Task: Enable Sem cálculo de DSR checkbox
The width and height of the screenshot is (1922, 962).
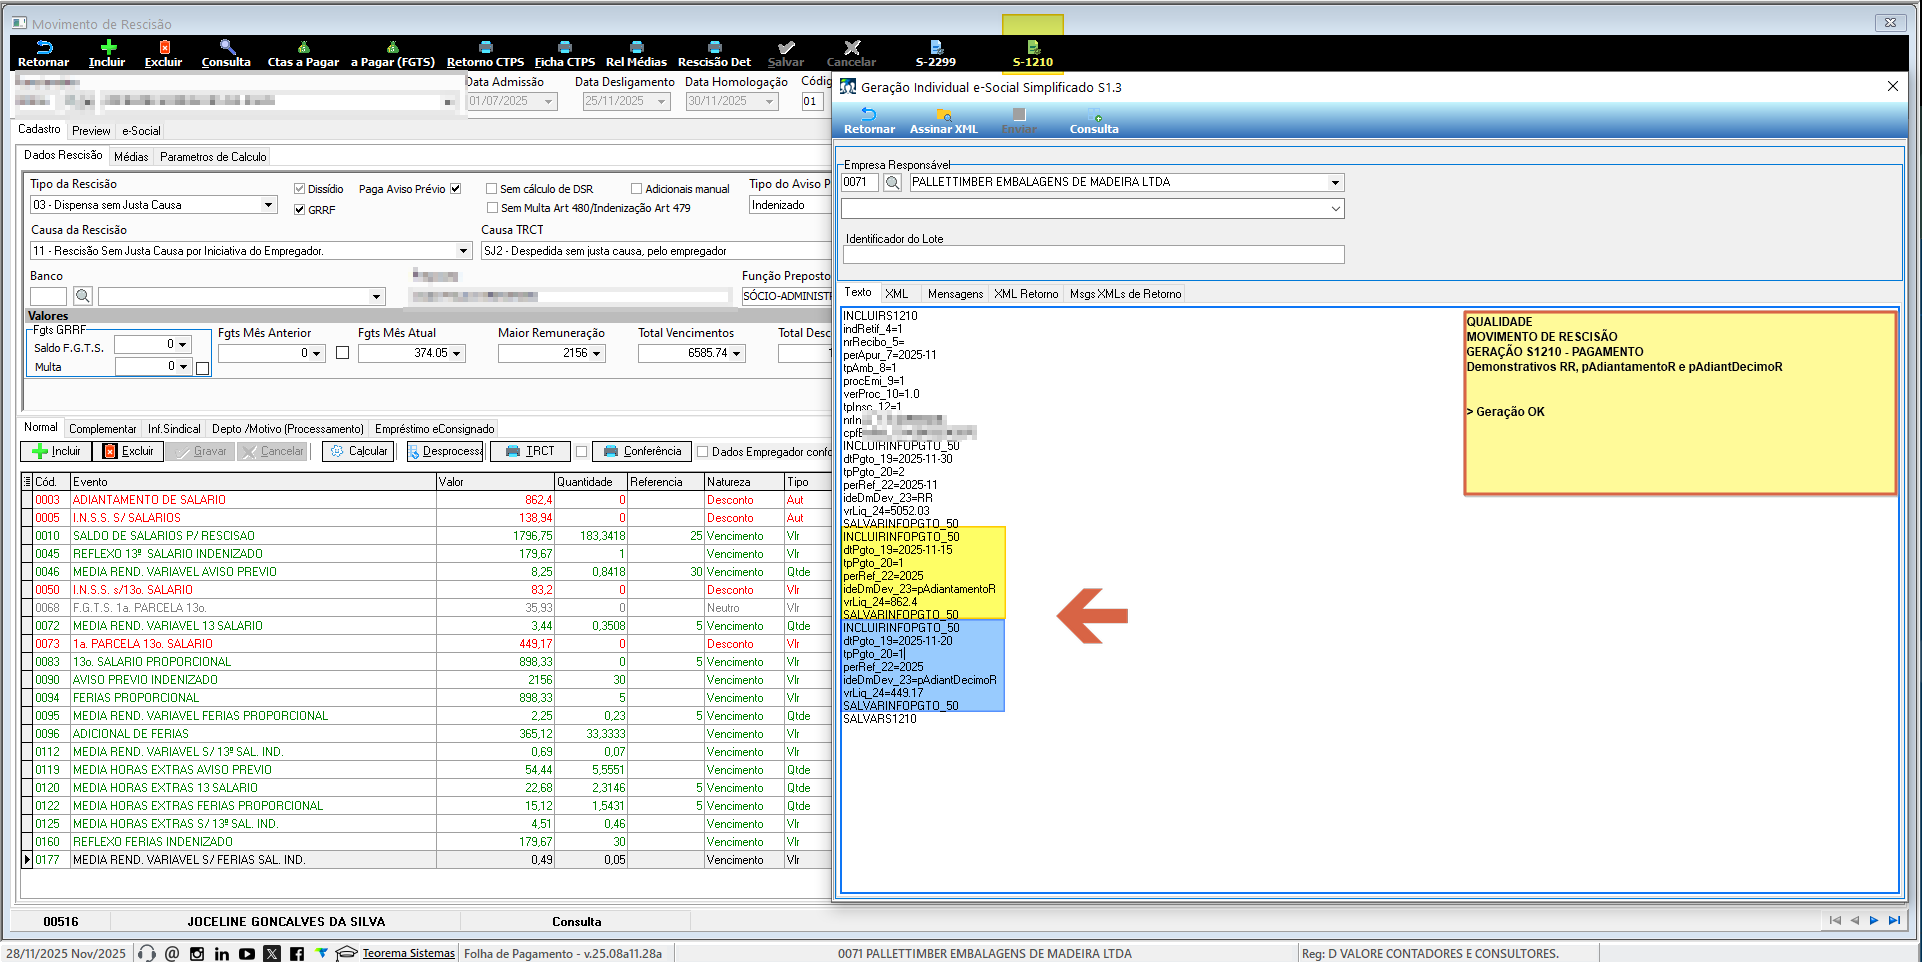Action: pyautogui.click(x=492, y=189)
